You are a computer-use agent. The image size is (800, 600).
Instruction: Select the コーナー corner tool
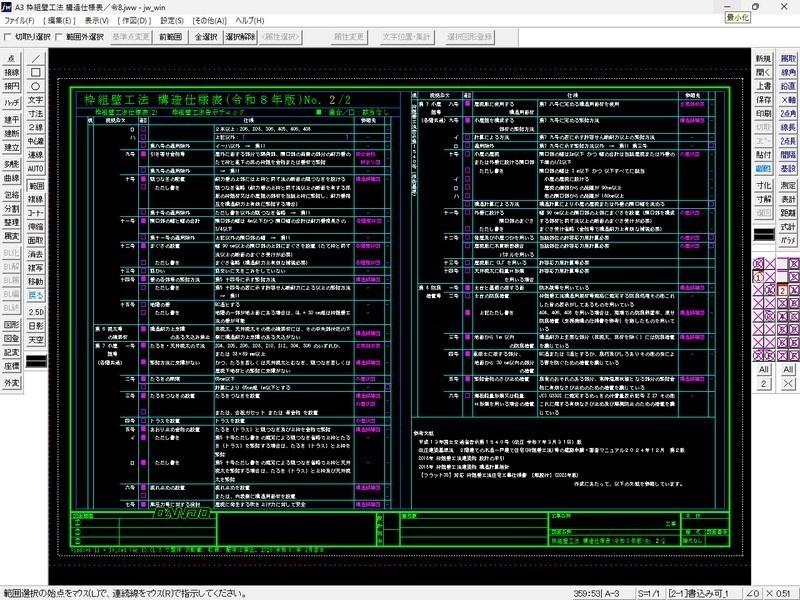click(x=36, y=213)
